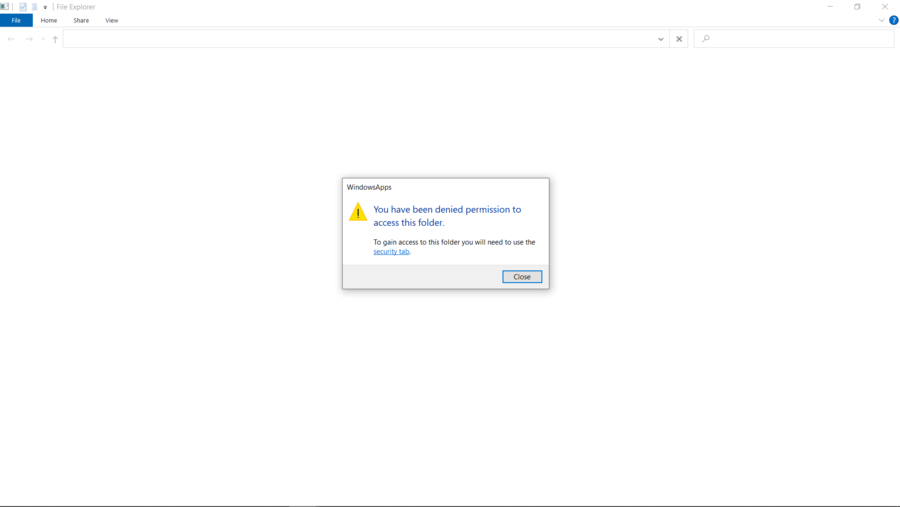Viewport: 900px width, 507px height.
Task: Click the search box
Action: [x=794, y=39]
